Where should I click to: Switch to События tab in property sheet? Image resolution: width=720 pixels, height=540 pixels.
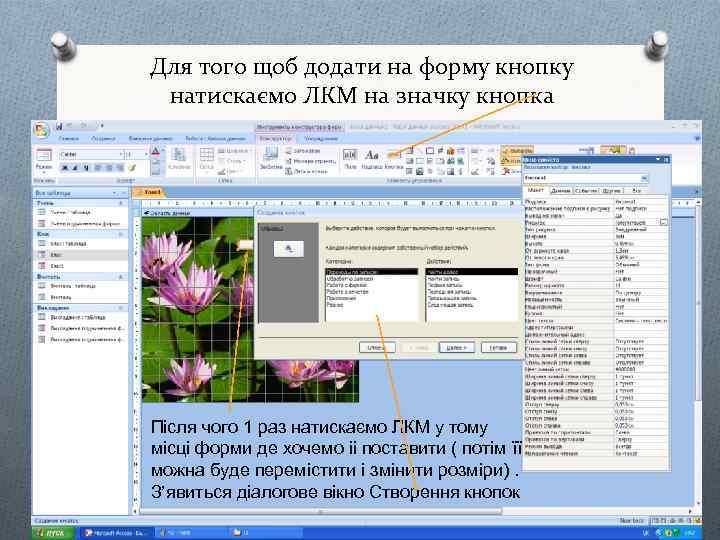[x=586, y=190]
